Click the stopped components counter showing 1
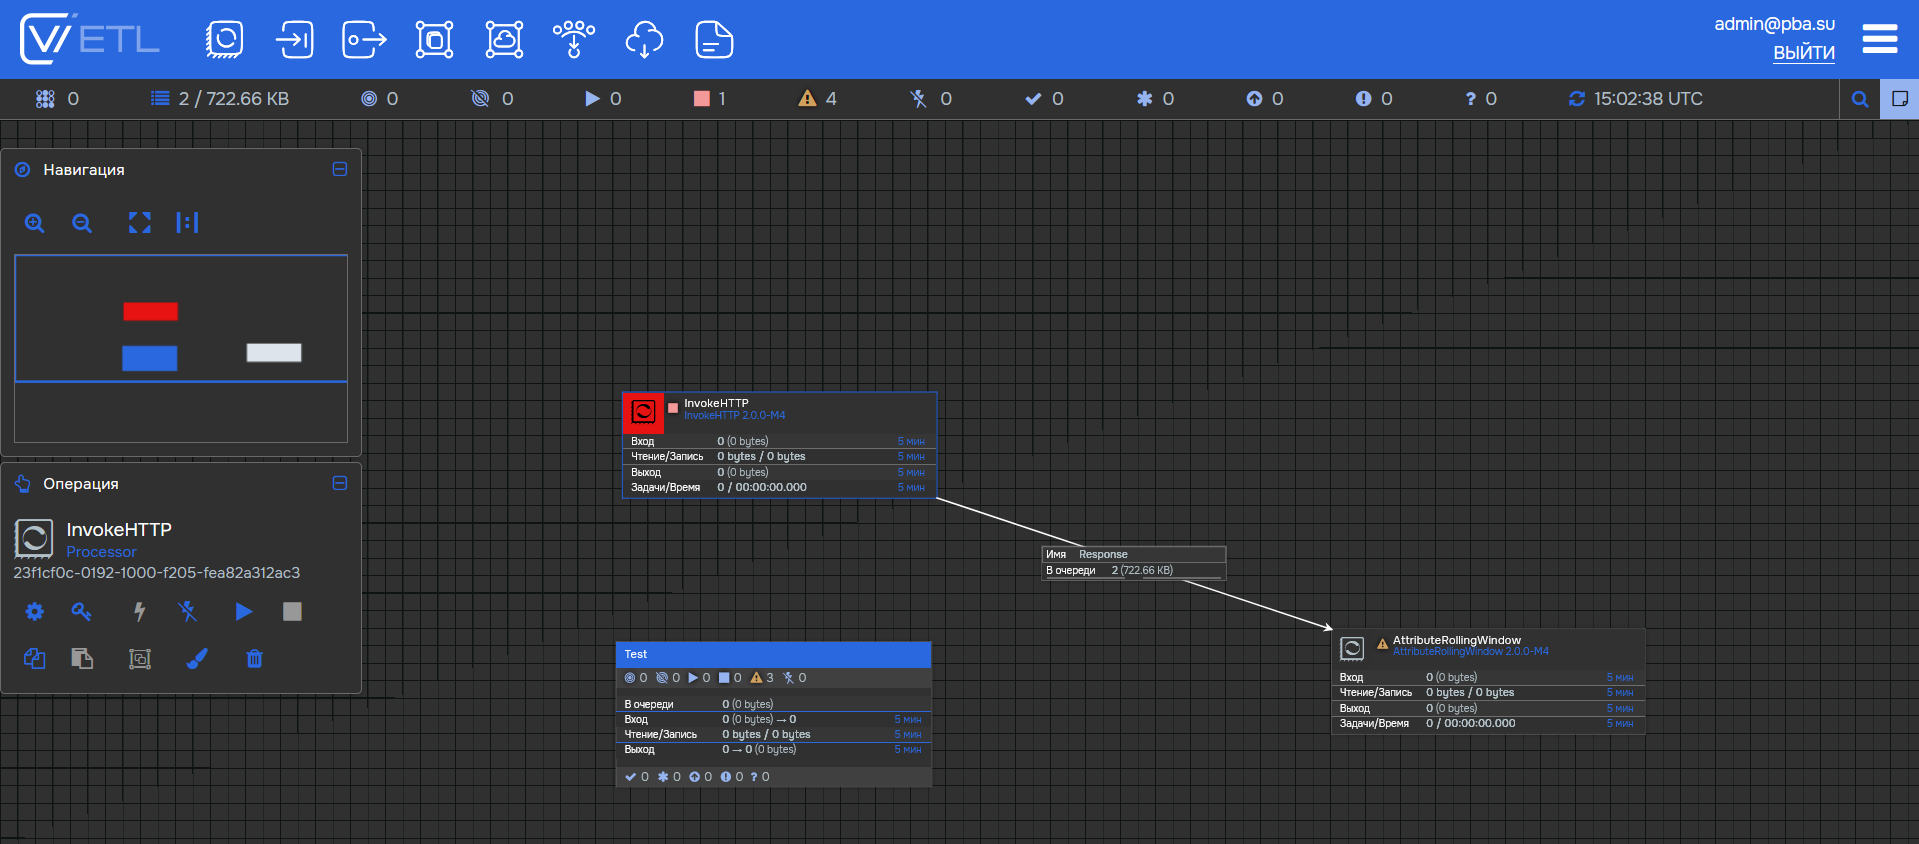 pyautogui.click(x=710, y=99)
